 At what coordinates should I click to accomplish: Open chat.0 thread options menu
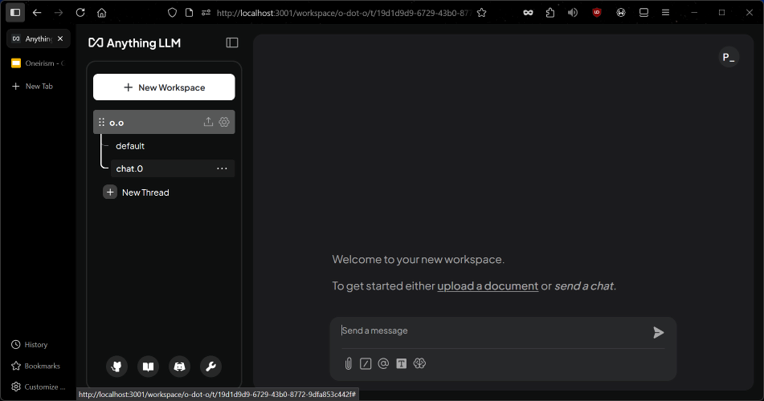pos(222,169)
